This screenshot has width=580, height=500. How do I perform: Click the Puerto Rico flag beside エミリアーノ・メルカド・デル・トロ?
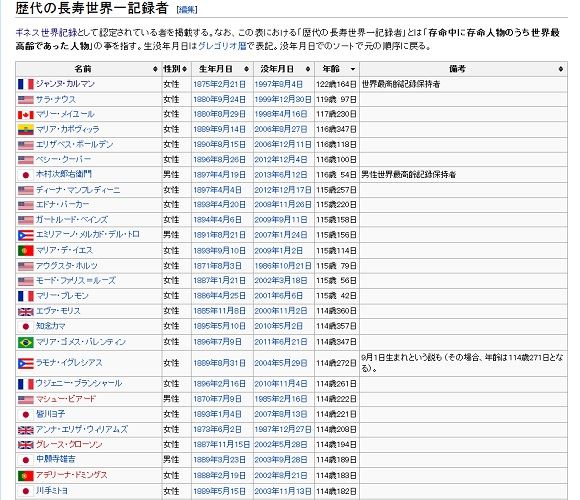tap(26, 235)
